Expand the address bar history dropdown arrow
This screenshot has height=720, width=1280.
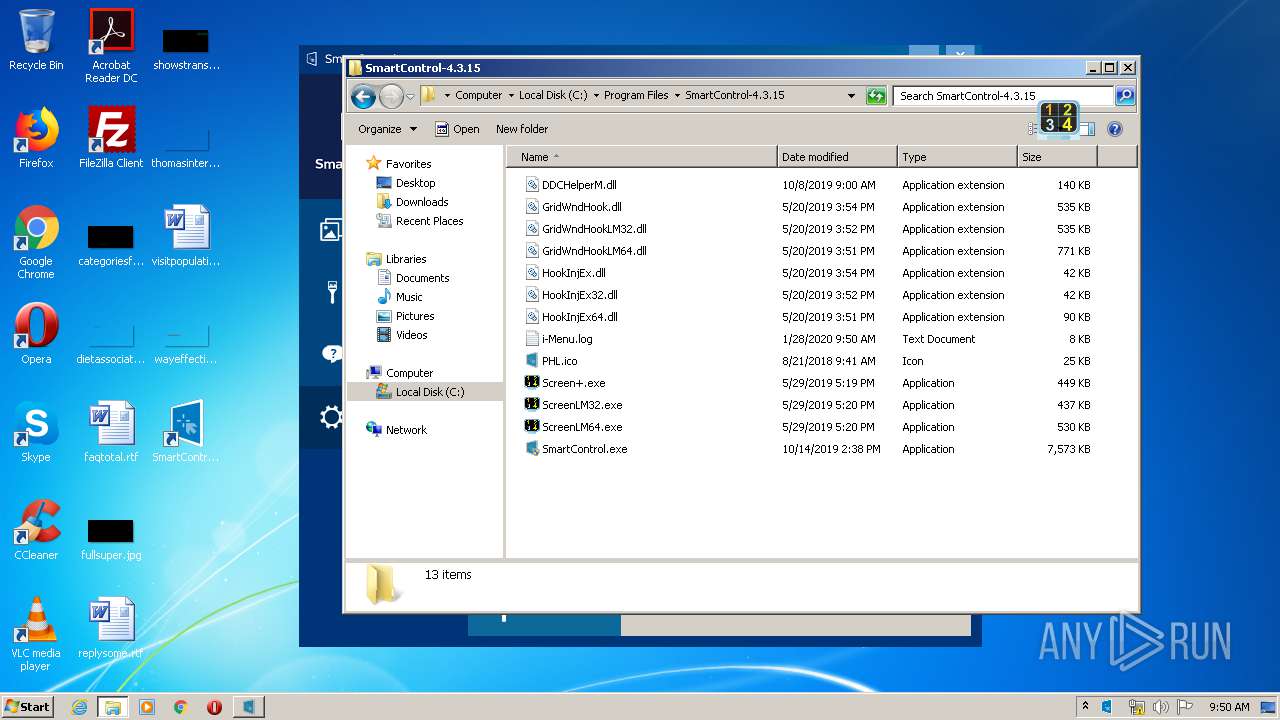coord(851,96)
